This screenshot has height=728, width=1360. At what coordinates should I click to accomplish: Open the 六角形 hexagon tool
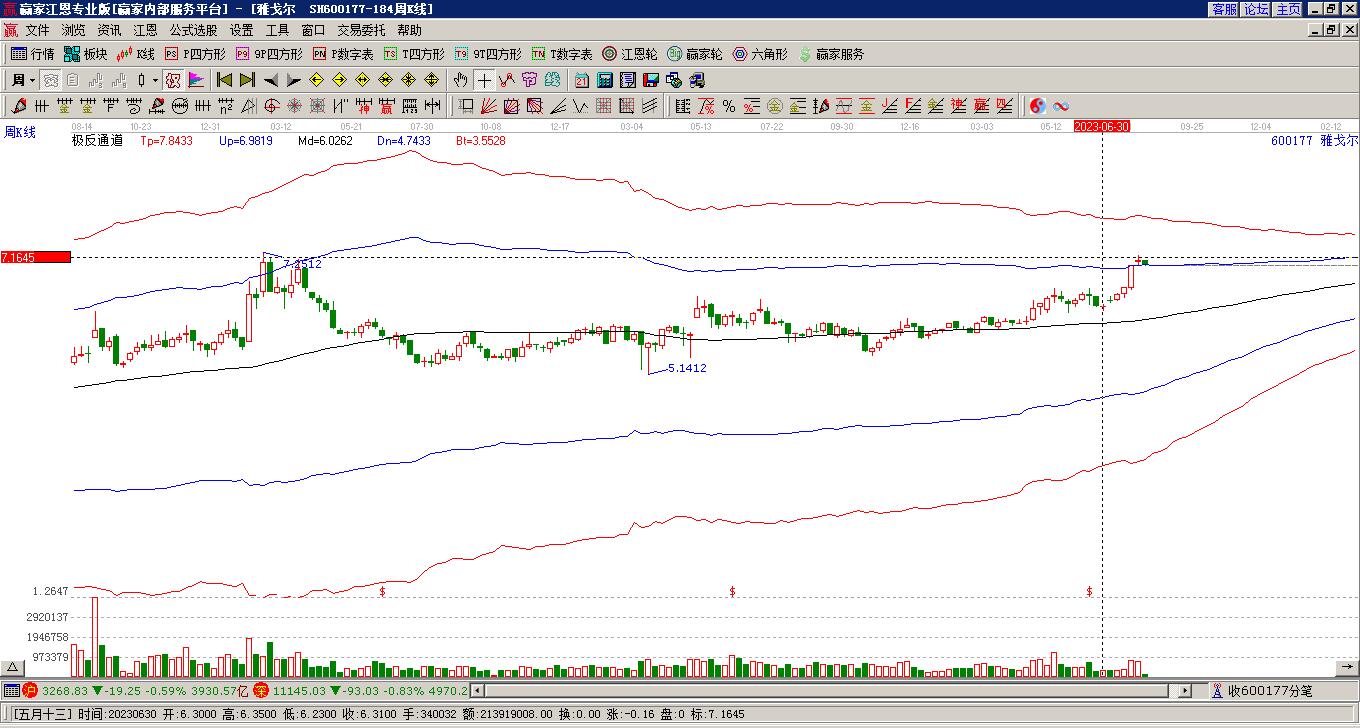760,54
